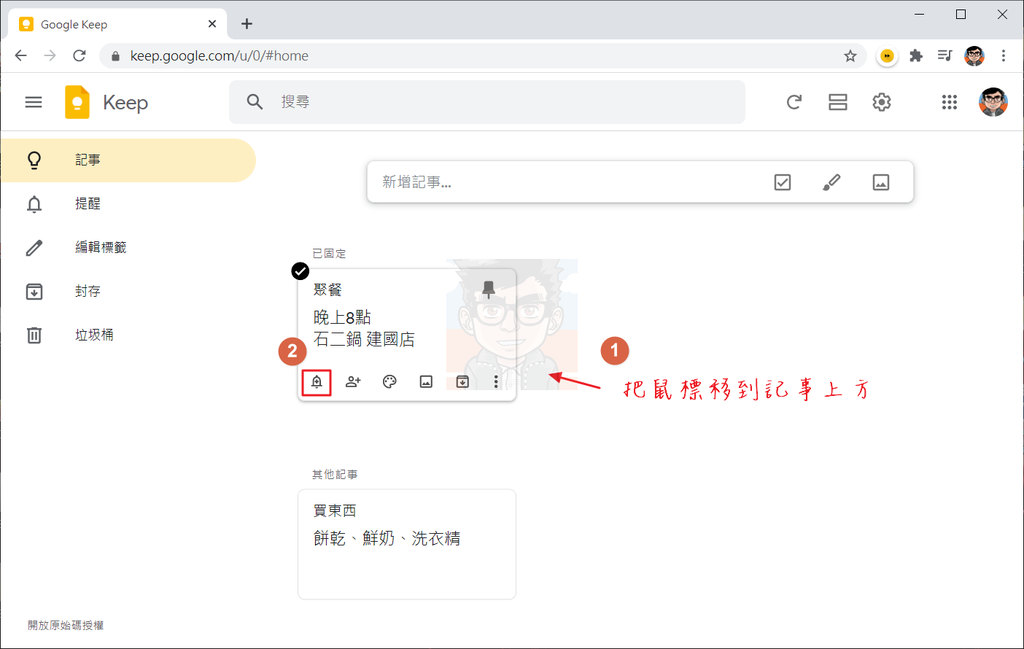
Task: Open 提醒 in the sidebar
Action: pos(128,204)
